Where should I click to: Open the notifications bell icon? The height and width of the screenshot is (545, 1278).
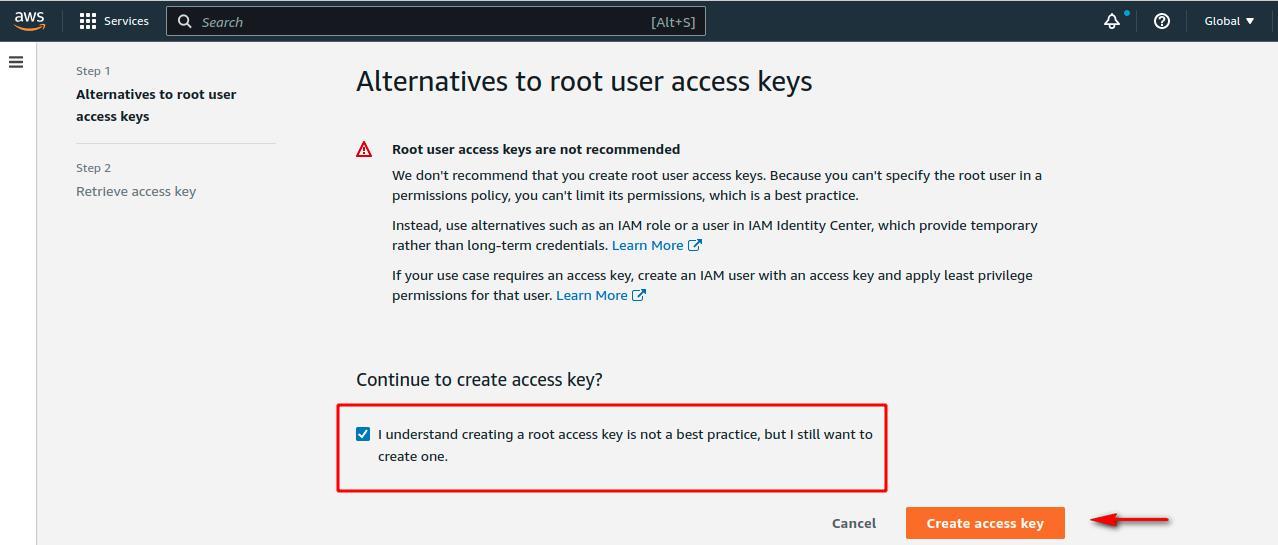(x=1112, y=21)
